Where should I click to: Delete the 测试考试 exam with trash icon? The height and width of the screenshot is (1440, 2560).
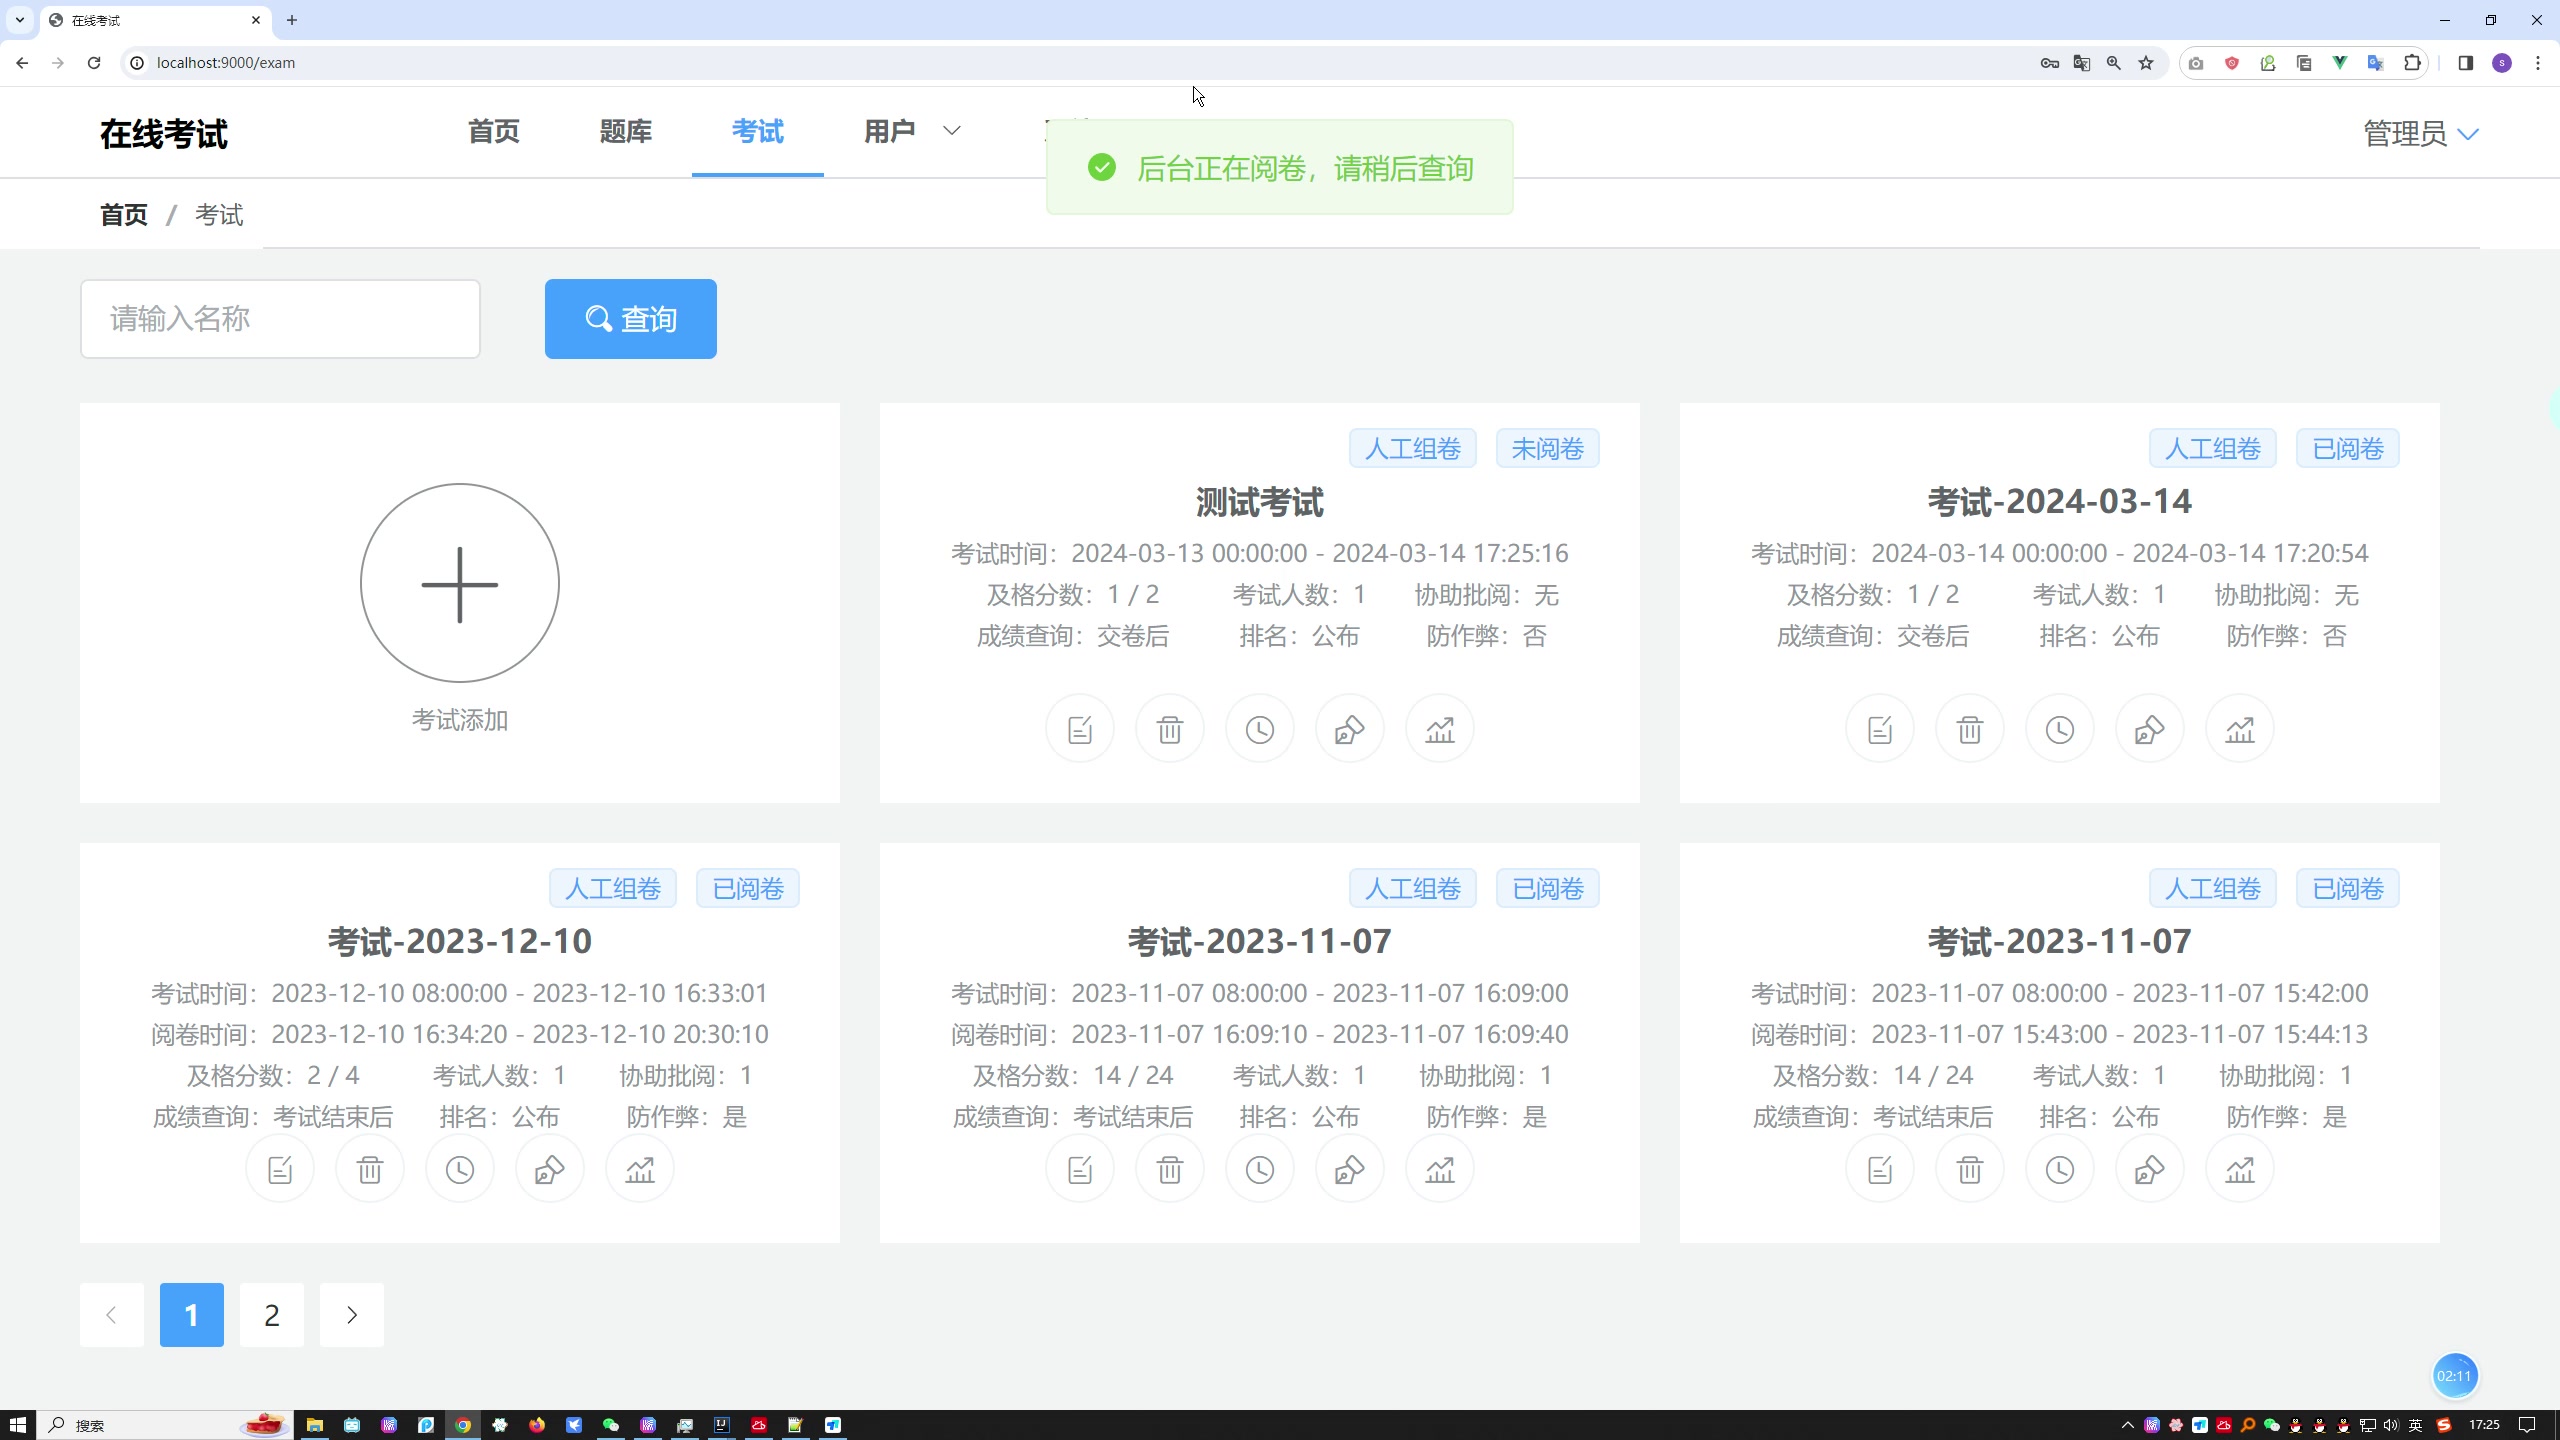1170,729
